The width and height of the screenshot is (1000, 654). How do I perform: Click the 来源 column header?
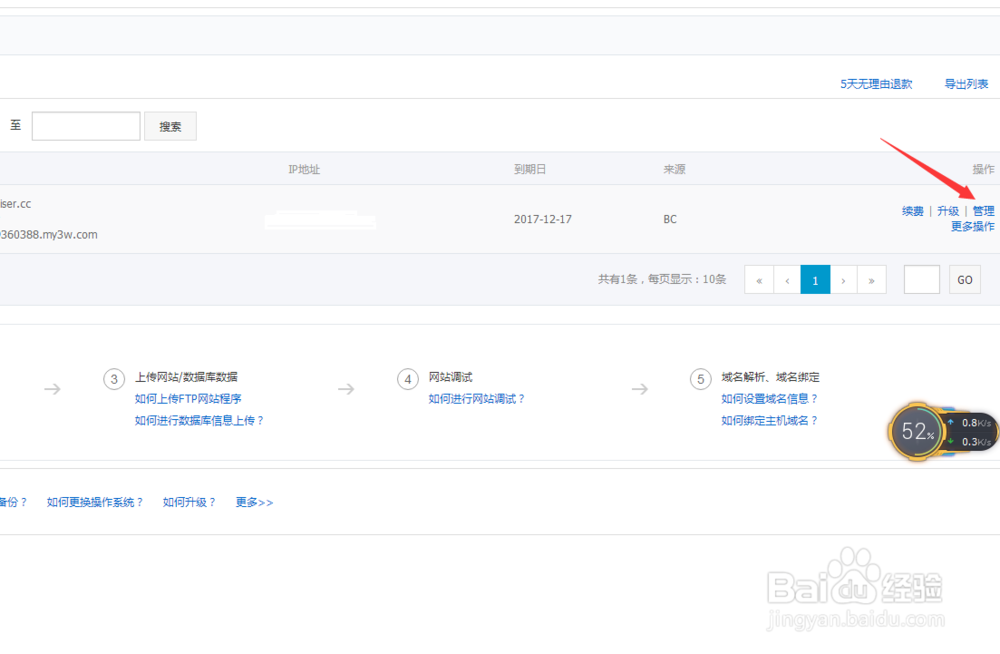click(x=674, y=169)
